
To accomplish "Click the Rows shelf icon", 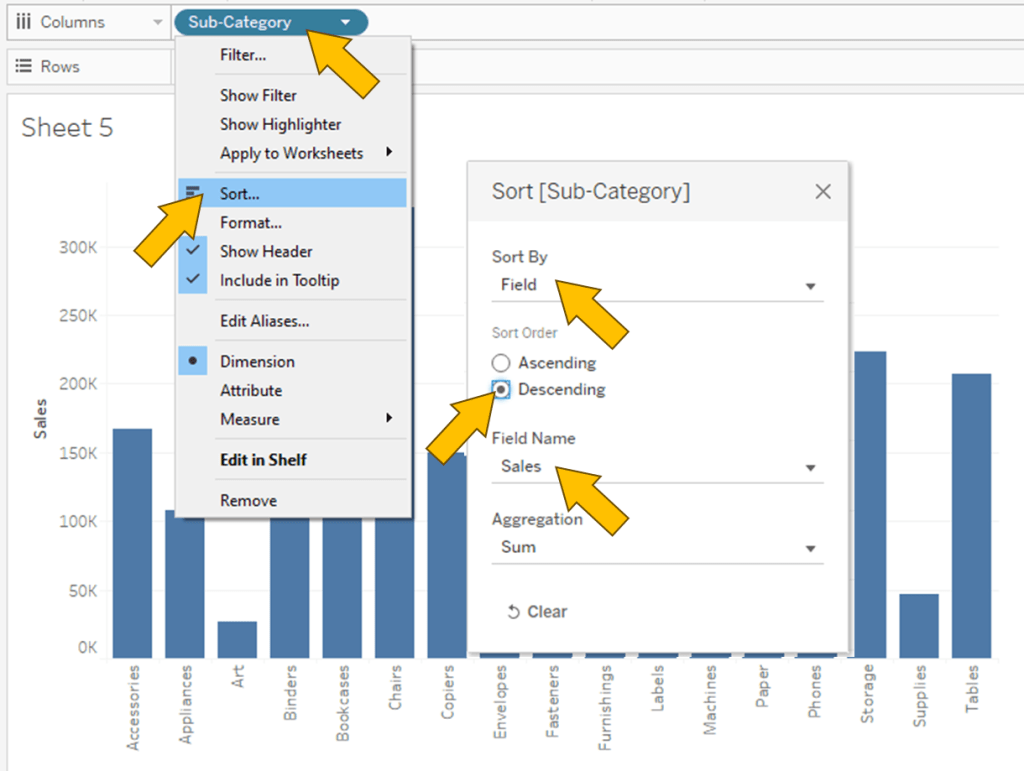I will coord(23,66).
